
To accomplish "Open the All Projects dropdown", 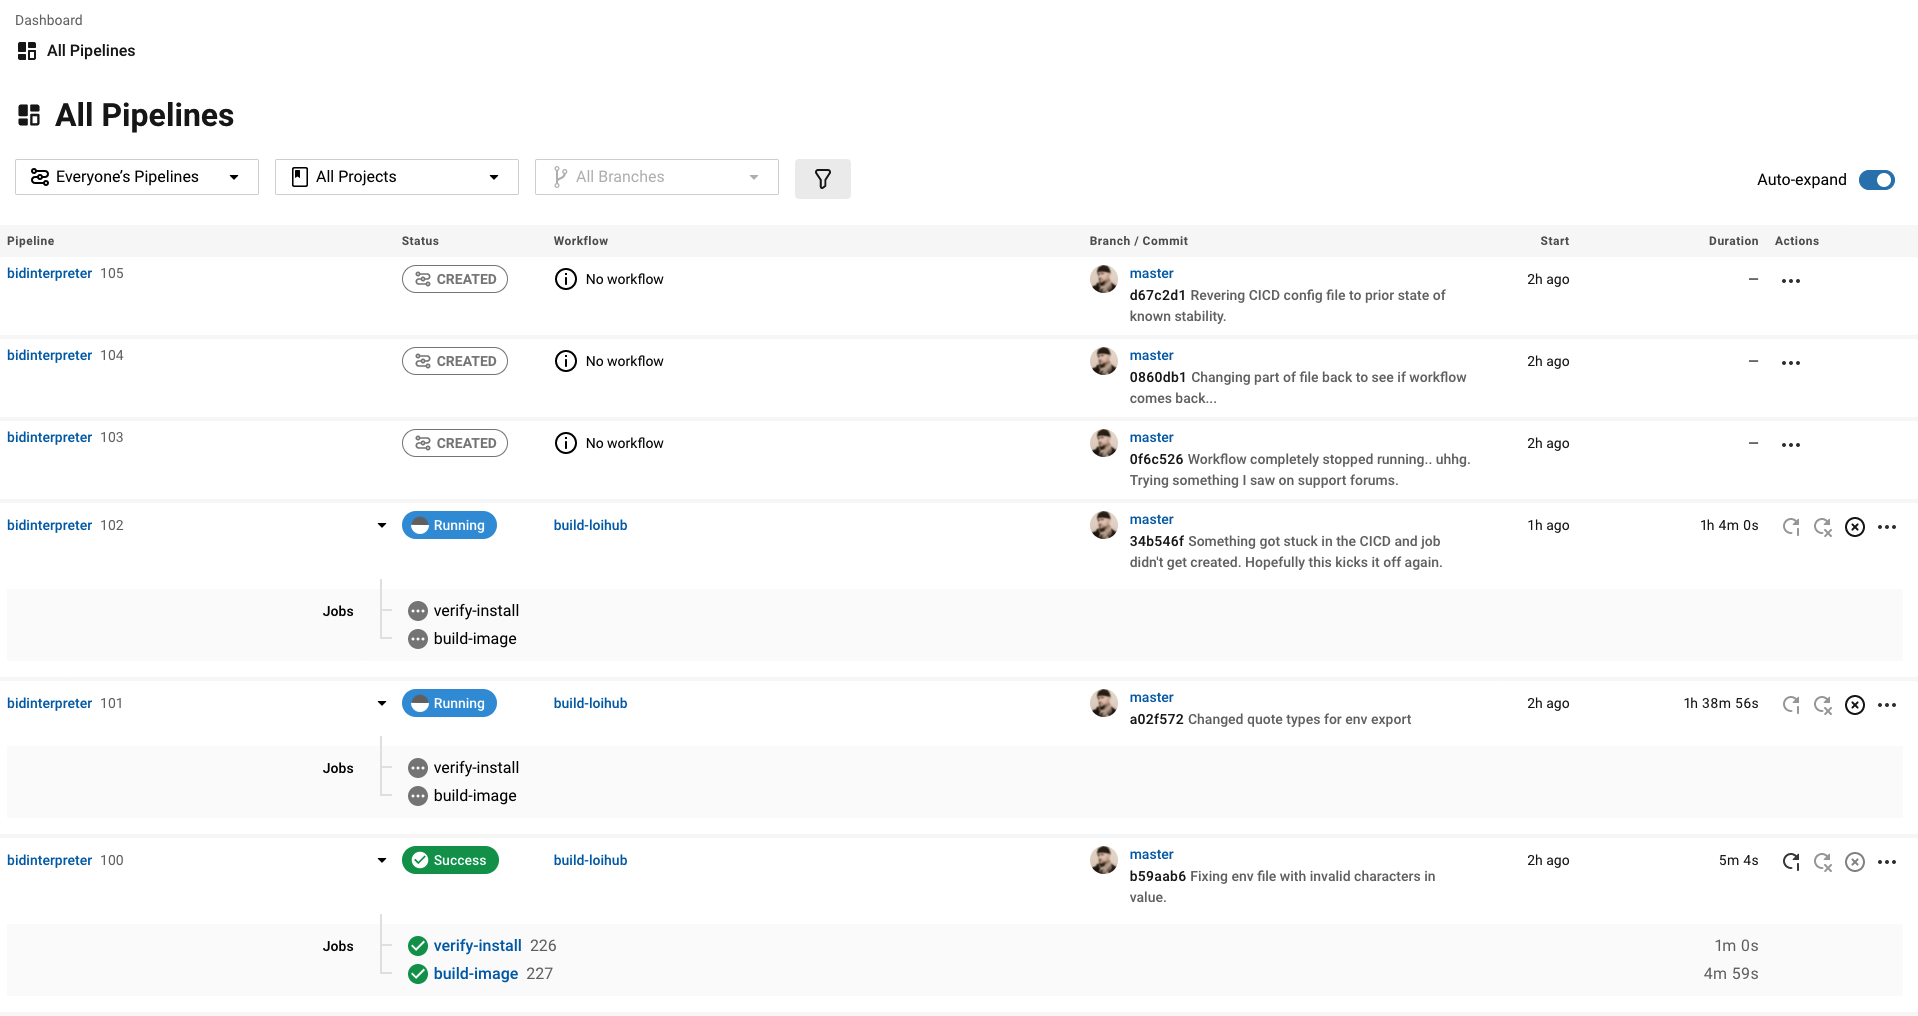I will click(x=397, y=177).
